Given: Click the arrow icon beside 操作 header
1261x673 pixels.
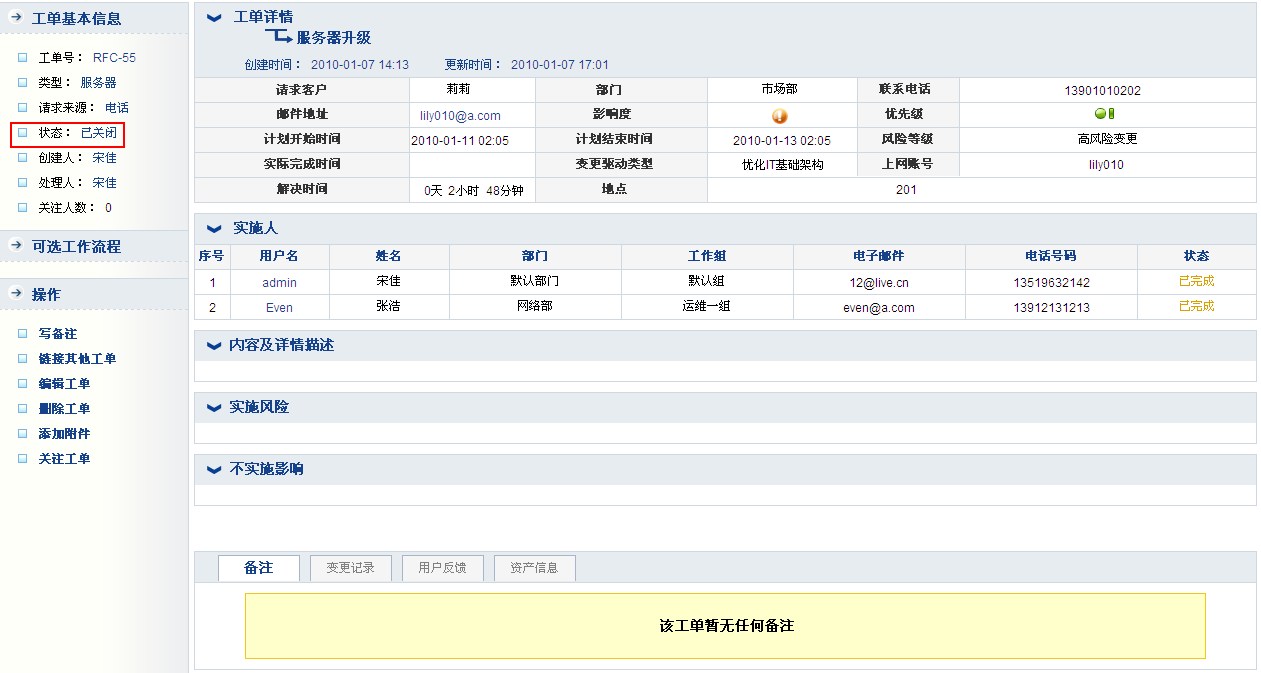Looking at the screenshot, I should tap(15, 294).
